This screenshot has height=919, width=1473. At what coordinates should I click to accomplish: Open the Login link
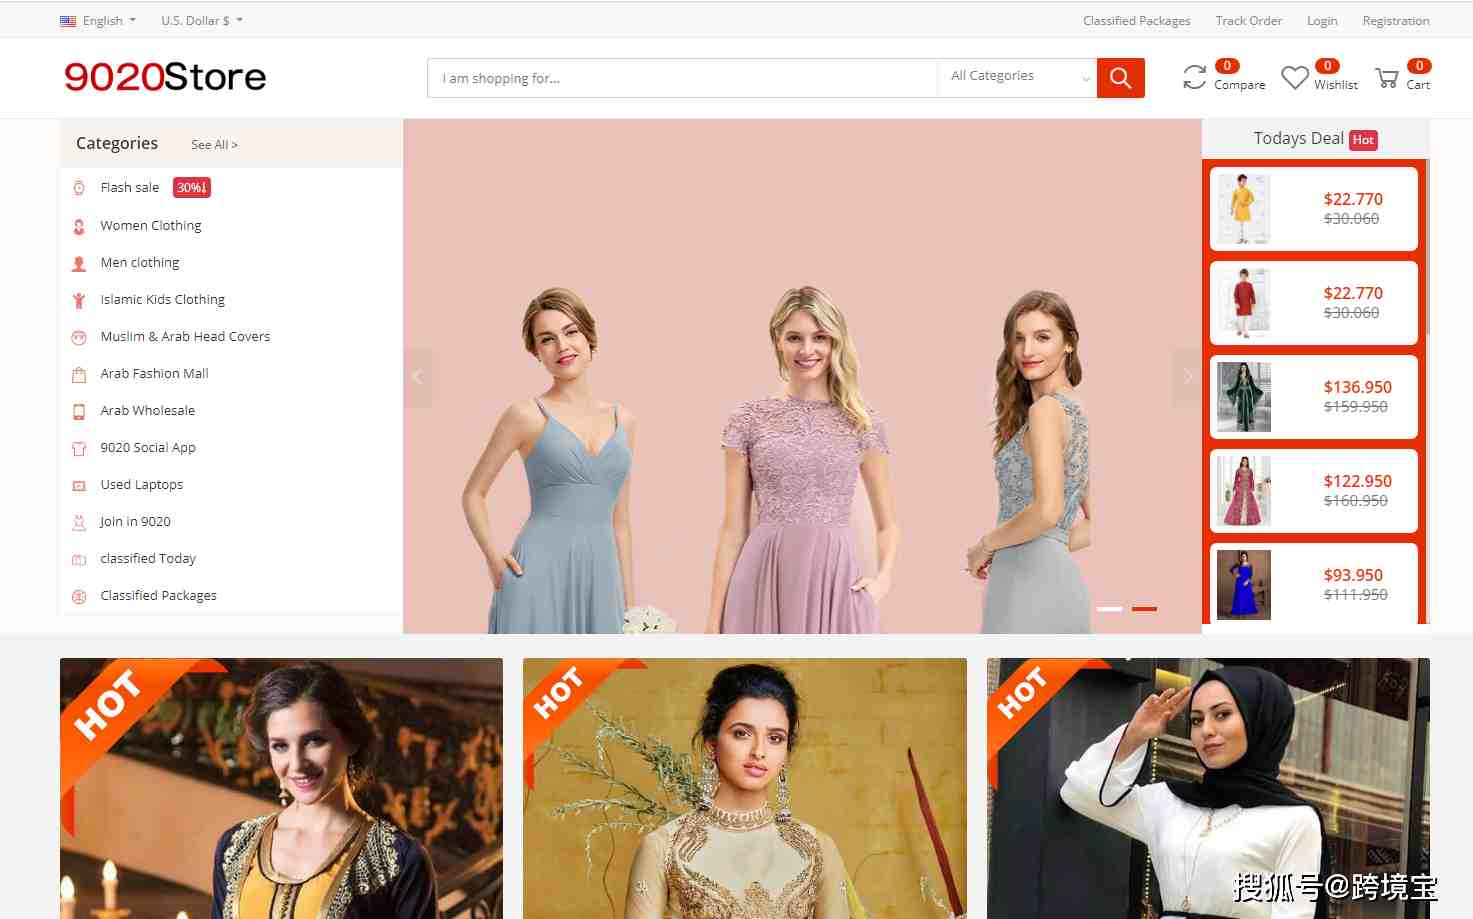[x=1321, y=20]
